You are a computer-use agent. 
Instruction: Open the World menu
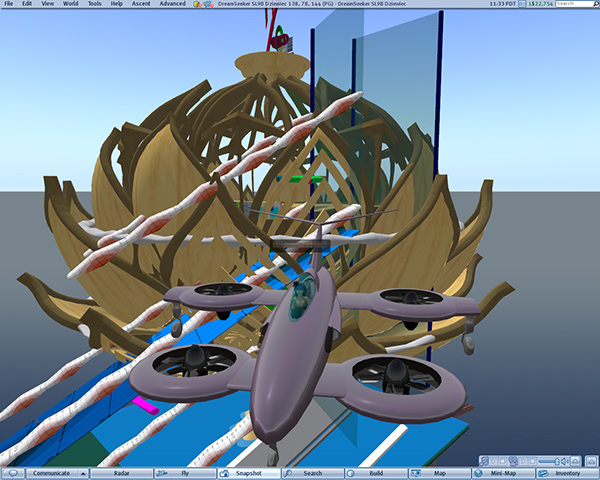pyautogui.click(x=70, y=4)
